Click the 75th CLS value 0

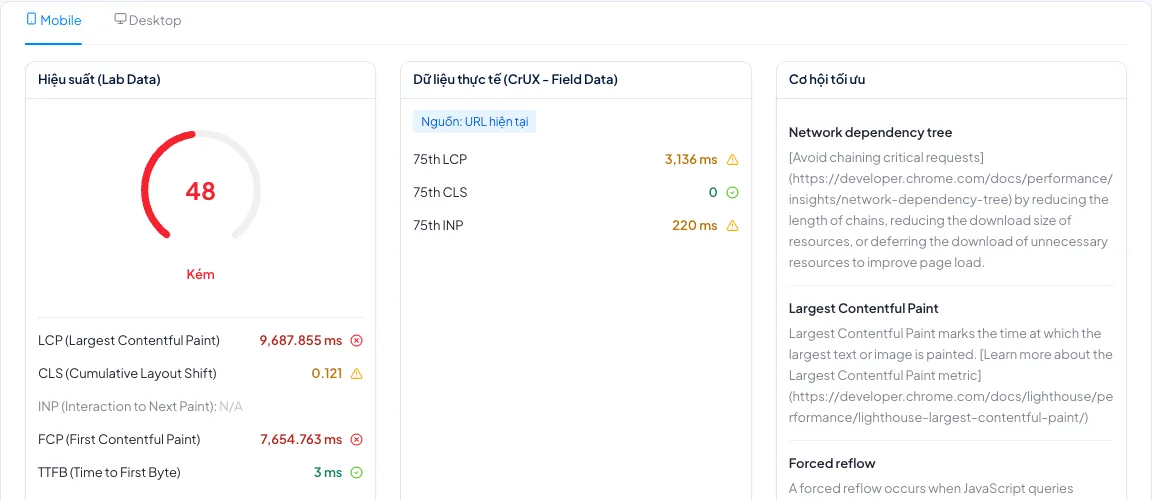pyautogui.click(x=713, y=192)
